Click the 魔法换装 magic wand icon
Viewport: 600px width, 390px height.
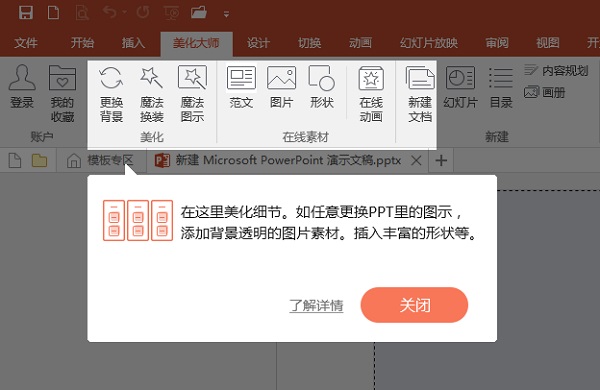(x=152, y=94)
